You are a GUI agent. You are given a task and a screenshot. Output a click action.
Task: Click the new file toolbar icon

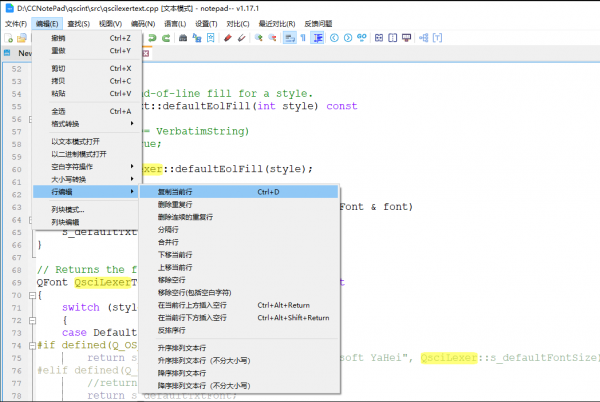tap(7, 38)
